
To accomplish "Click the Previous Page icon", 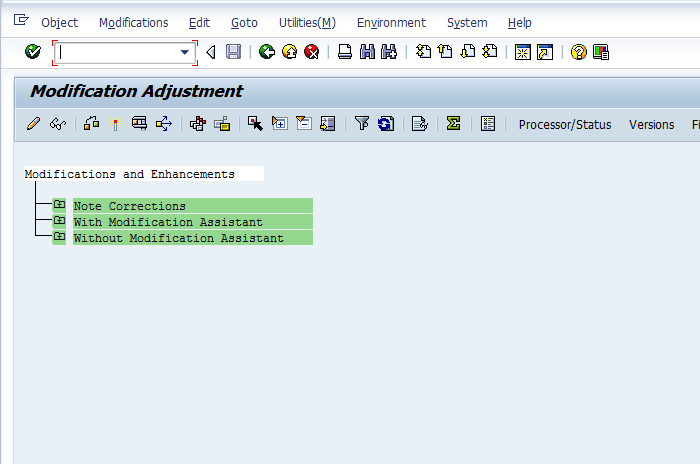I will (445, 52).
